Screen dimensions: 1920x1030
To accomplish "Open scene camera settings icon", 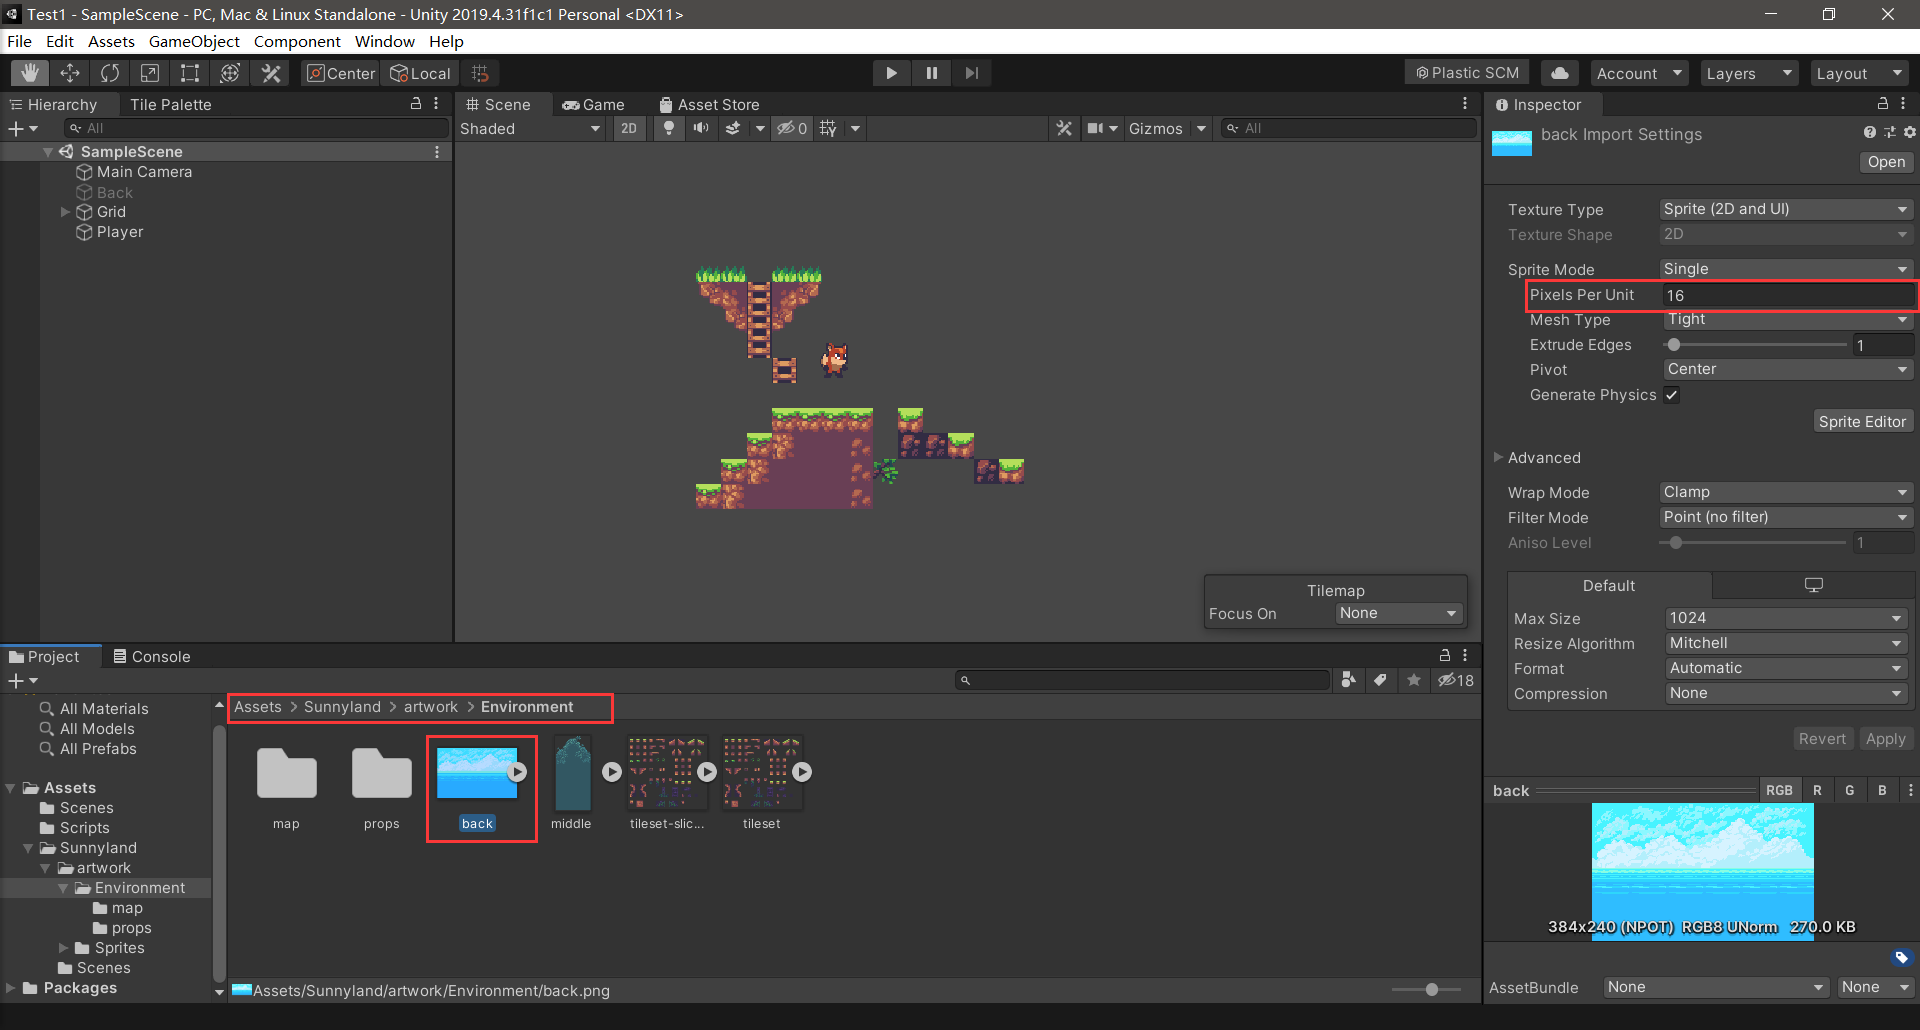I will click(1102, 128).
